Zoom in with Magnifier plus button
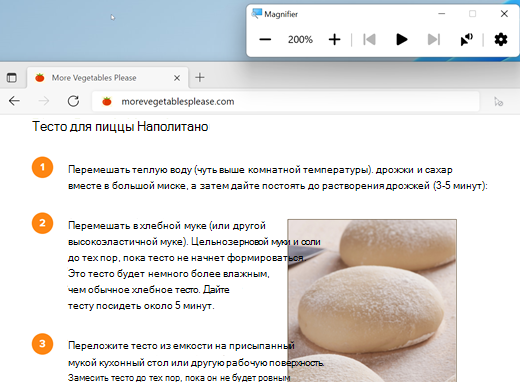This screenshot has width=520, height=382. point(334,40)
